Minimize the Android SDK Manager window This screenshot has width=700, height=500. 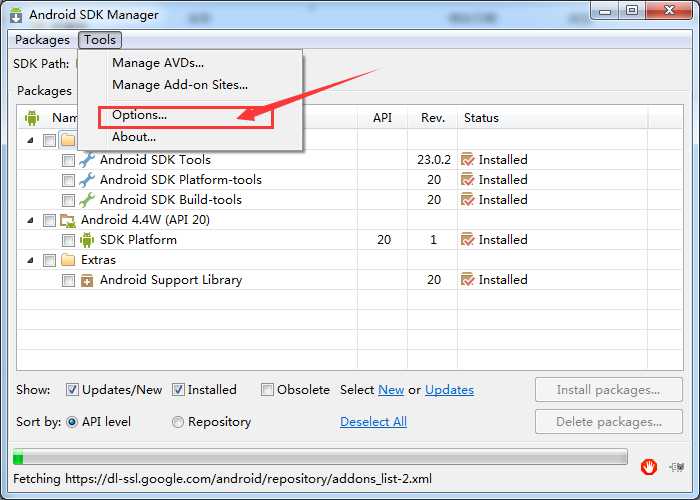605,11
